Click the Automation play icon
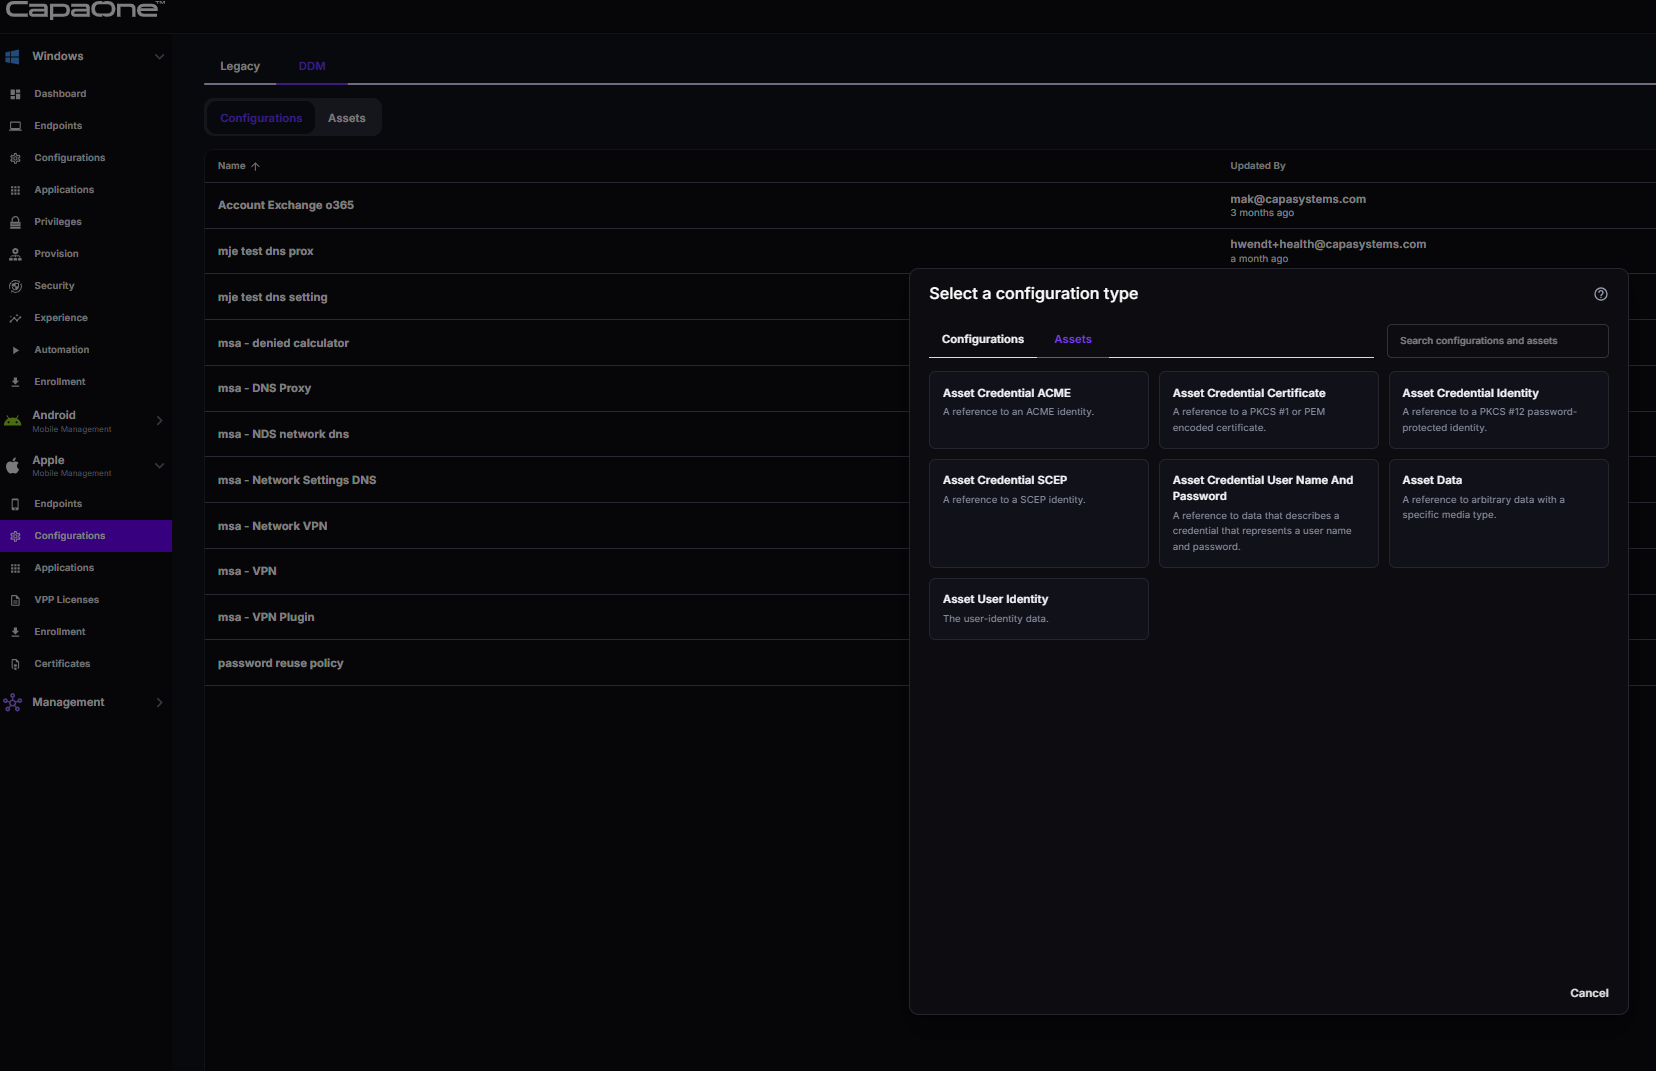Viewport: 1656px width, 1071px height. coord(15,350)
